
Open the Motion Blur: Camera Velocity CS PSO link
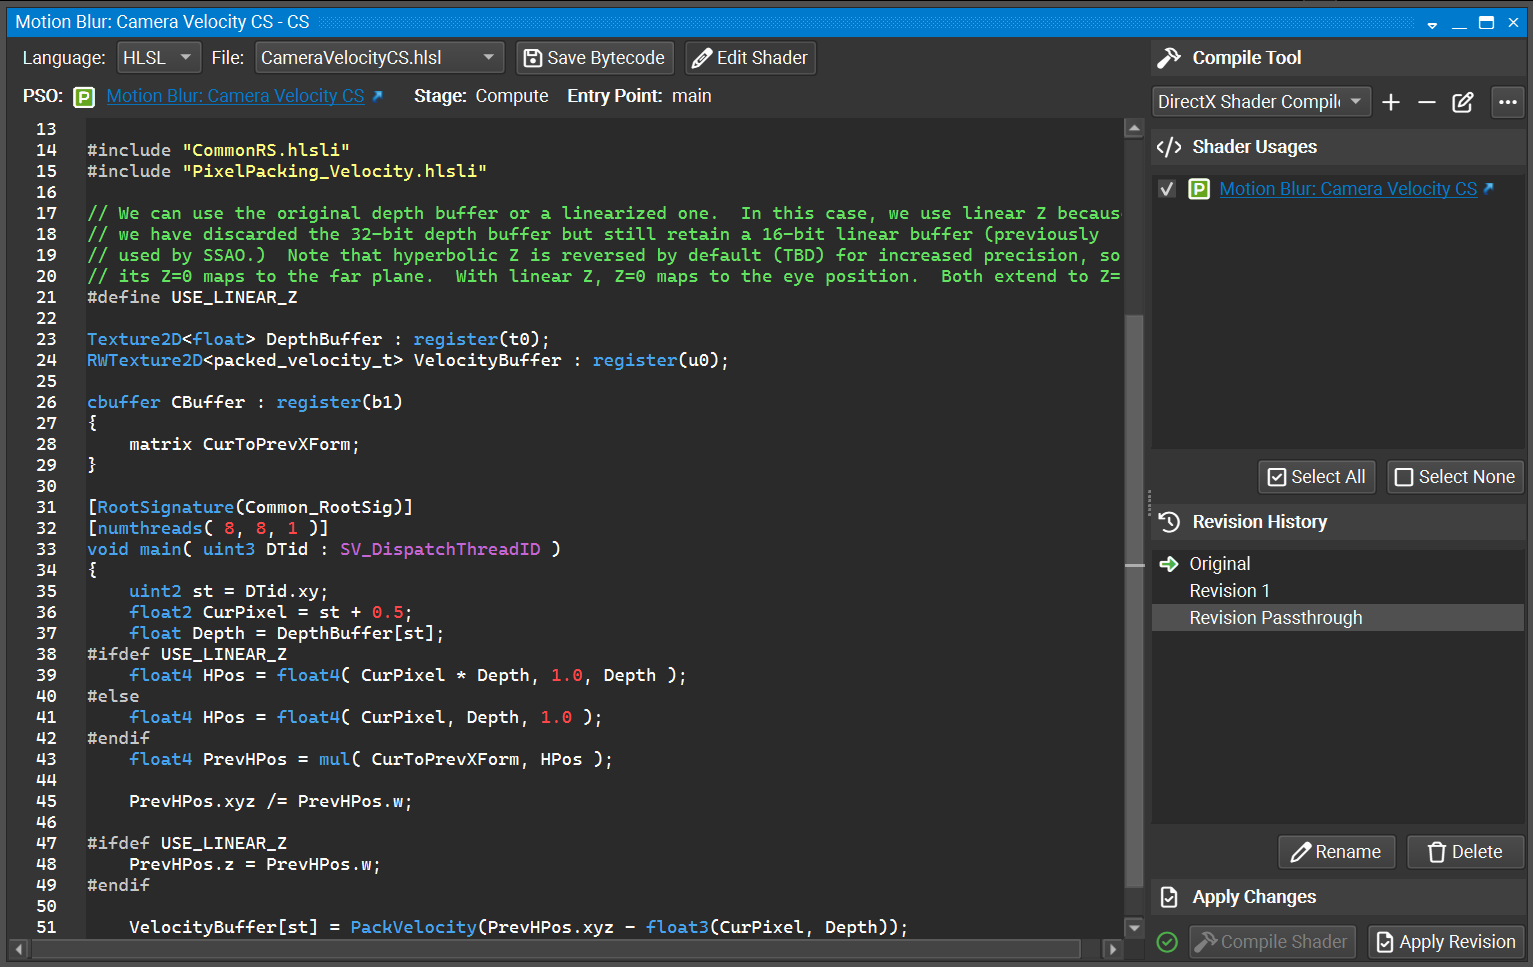(x=236, y=95)
